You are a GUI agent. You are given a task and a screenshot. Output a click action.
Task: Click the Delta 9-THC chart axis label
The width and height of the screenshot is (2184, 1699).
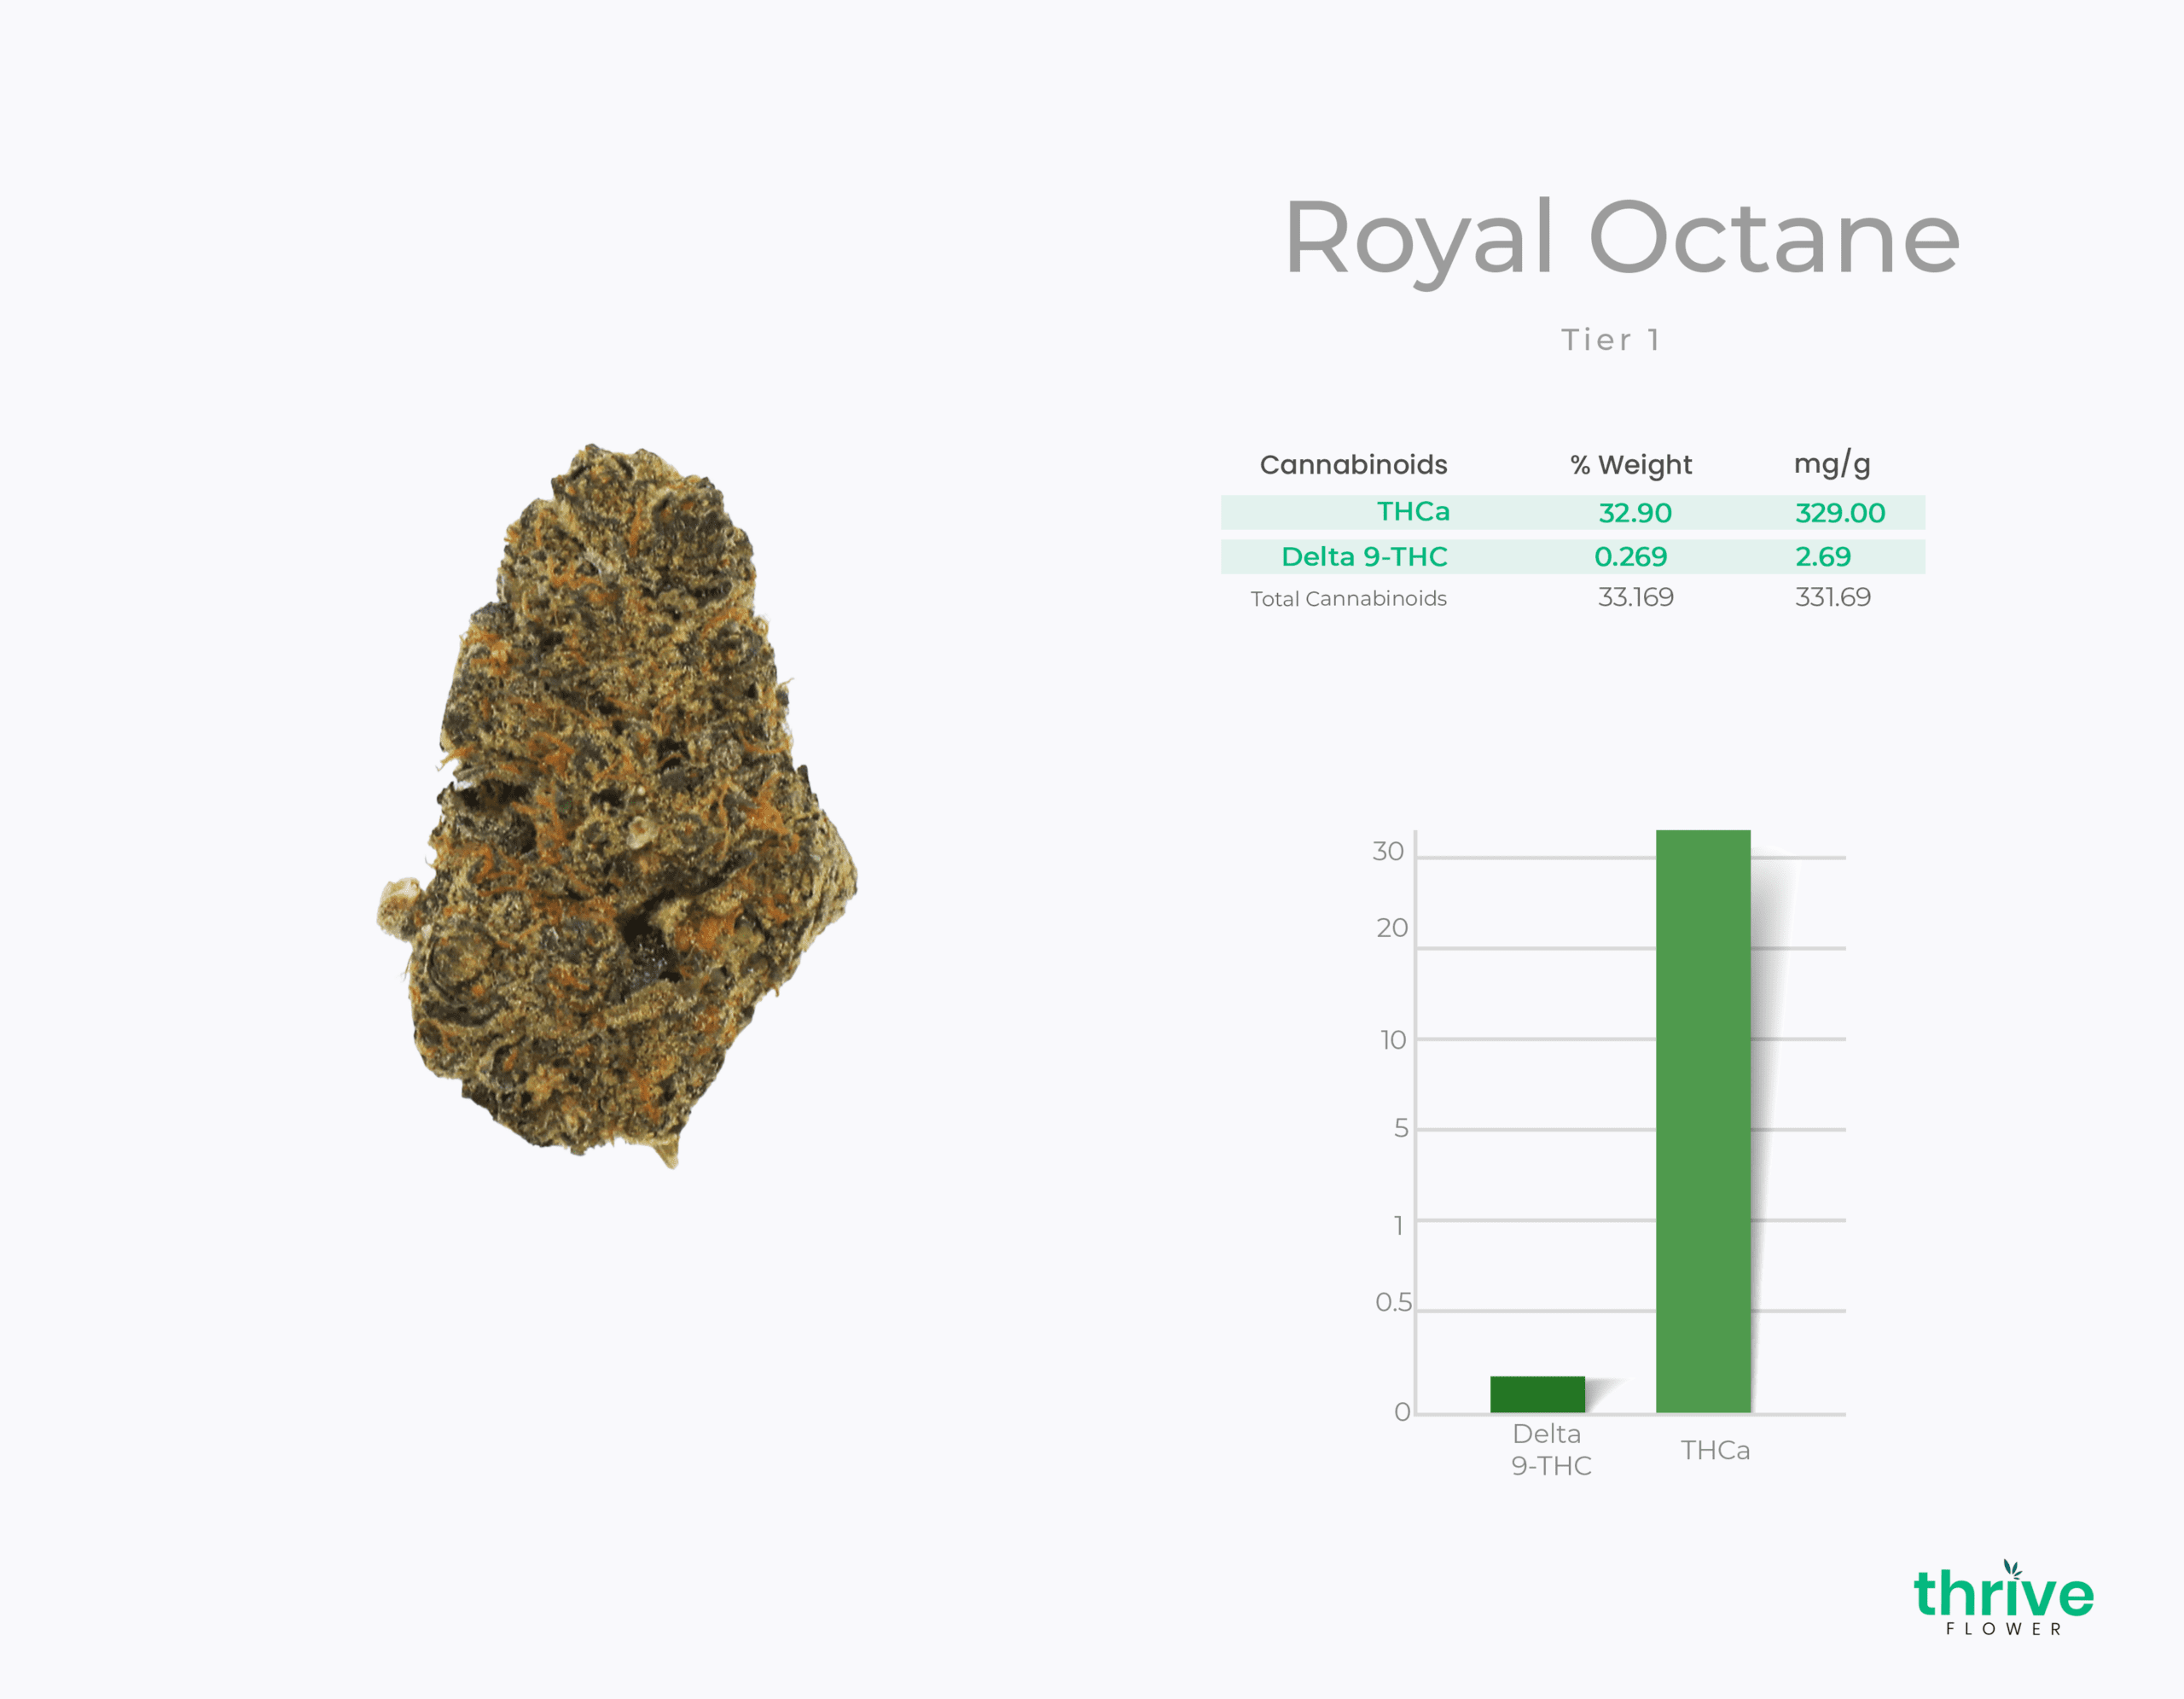[1550, 1450]
